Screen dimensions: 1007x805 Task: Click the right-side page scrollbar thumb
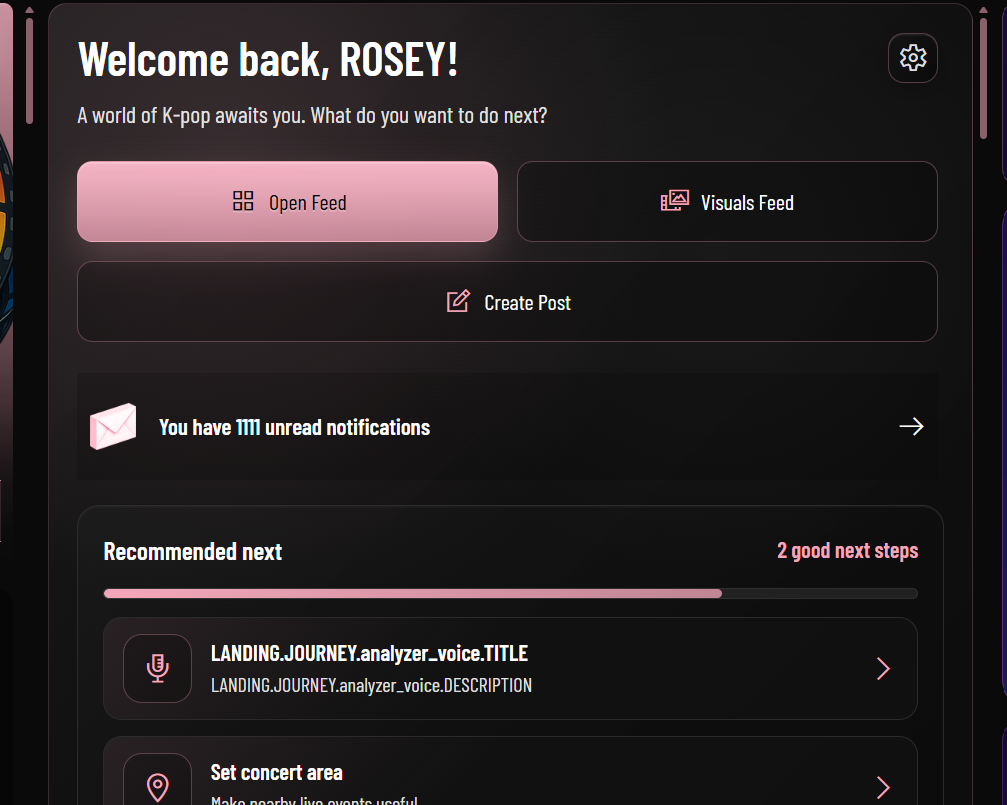click(983, 78)
